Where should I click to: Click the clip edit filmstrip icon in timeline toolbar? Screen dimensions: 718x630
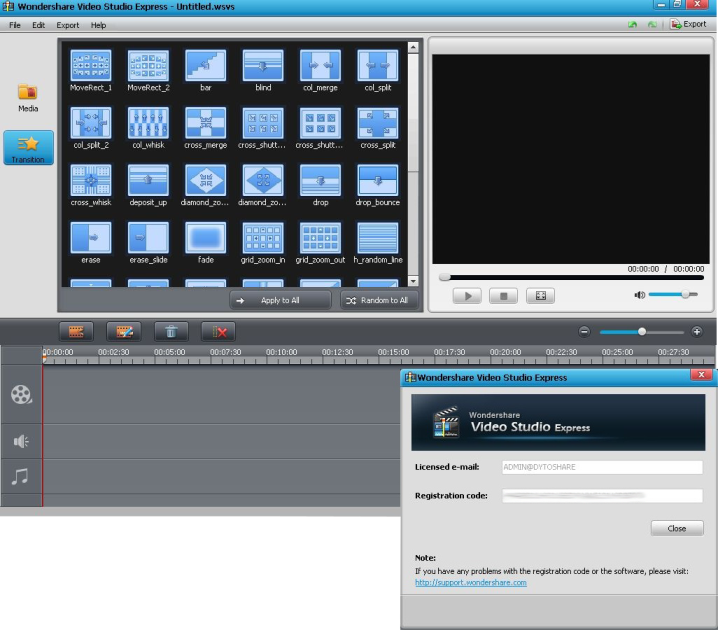[x=76, y=331]
